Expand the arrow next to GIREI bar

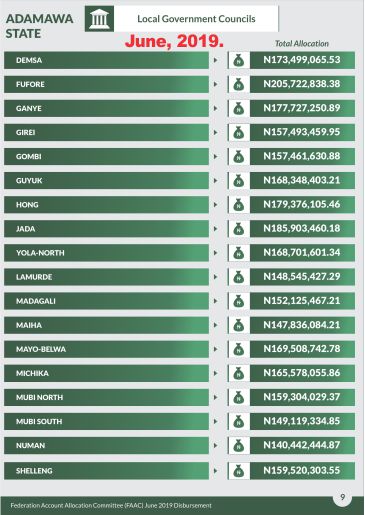[216, 132]
